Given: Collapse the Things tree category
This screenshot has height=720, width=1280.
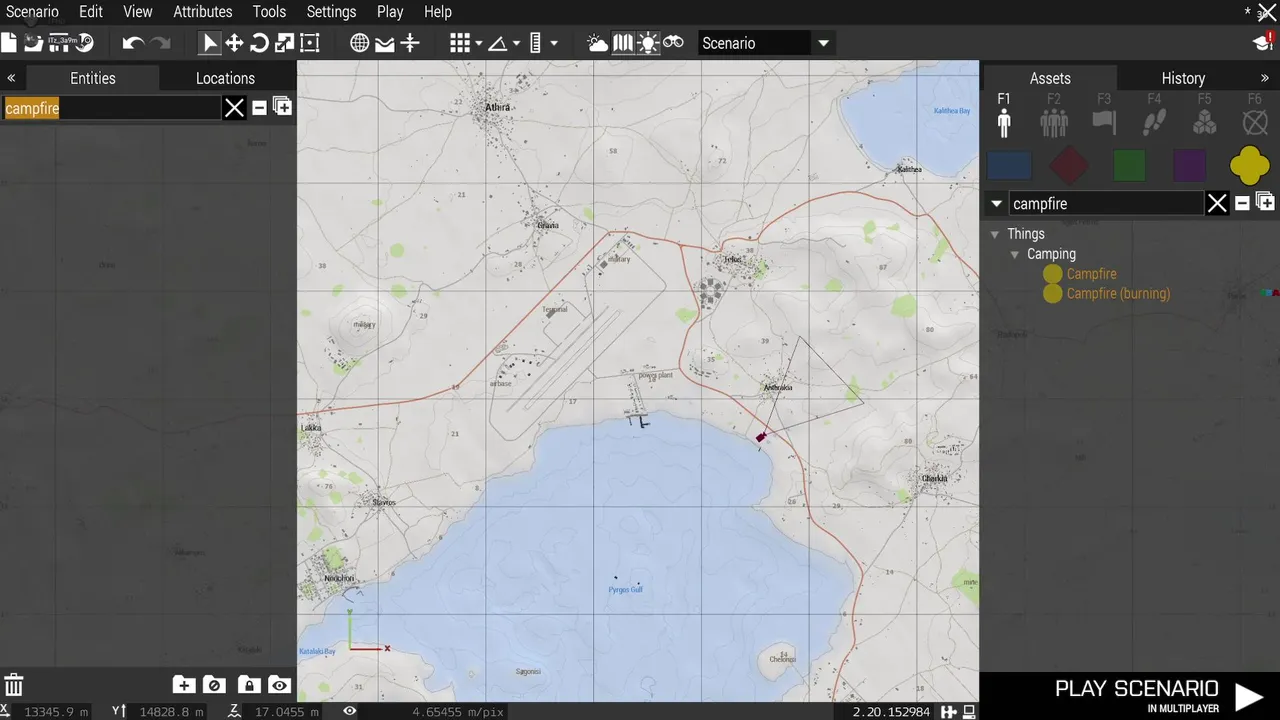Looking at the screenshot, I should tap(994, 234).
